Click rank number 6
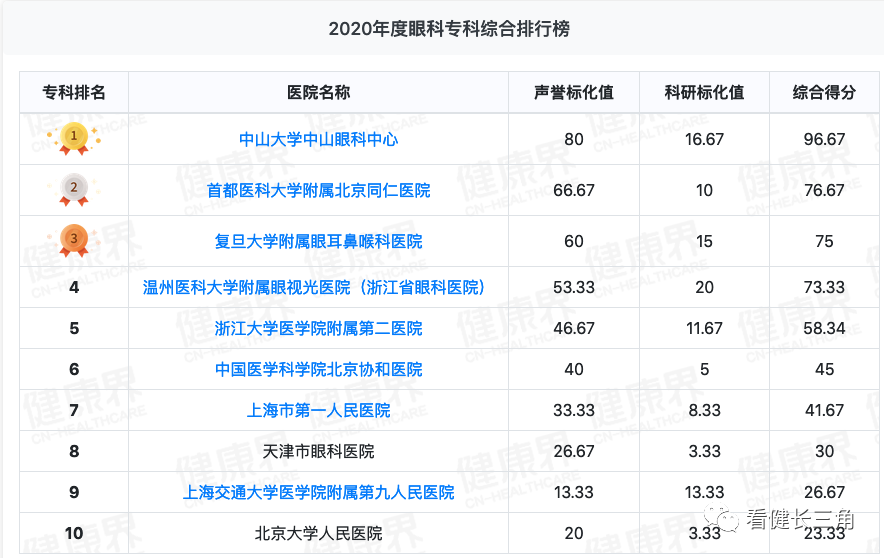Image resolution: width=884 pixels, height=558 pixels. (x=74, y=369)
